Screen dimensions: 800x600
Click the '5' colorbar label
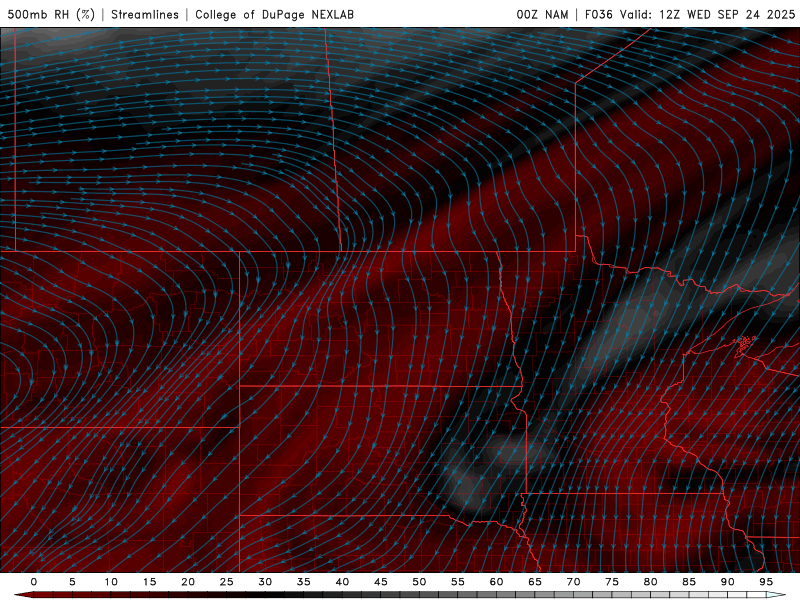[72, 582]
